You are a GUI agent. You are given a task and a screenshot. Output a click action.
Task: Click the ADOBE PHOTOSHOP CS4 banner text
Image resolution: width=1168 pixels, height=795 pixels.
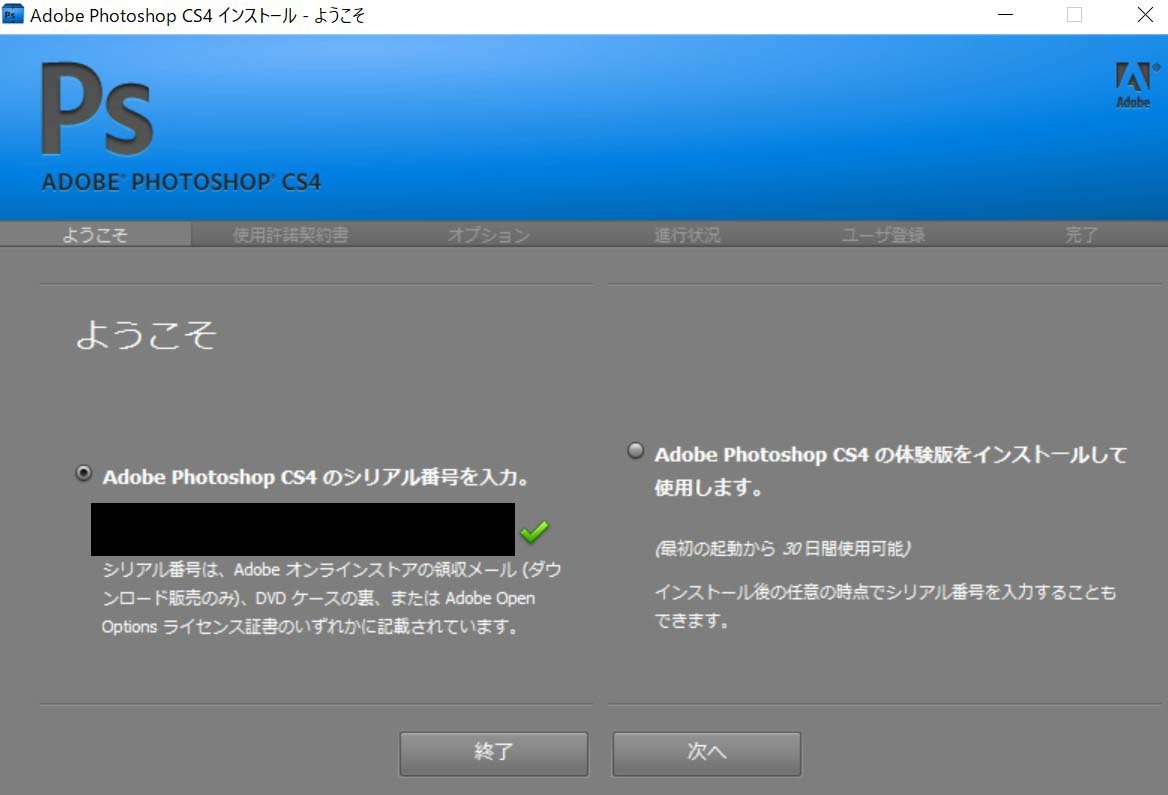click(181, 182)
